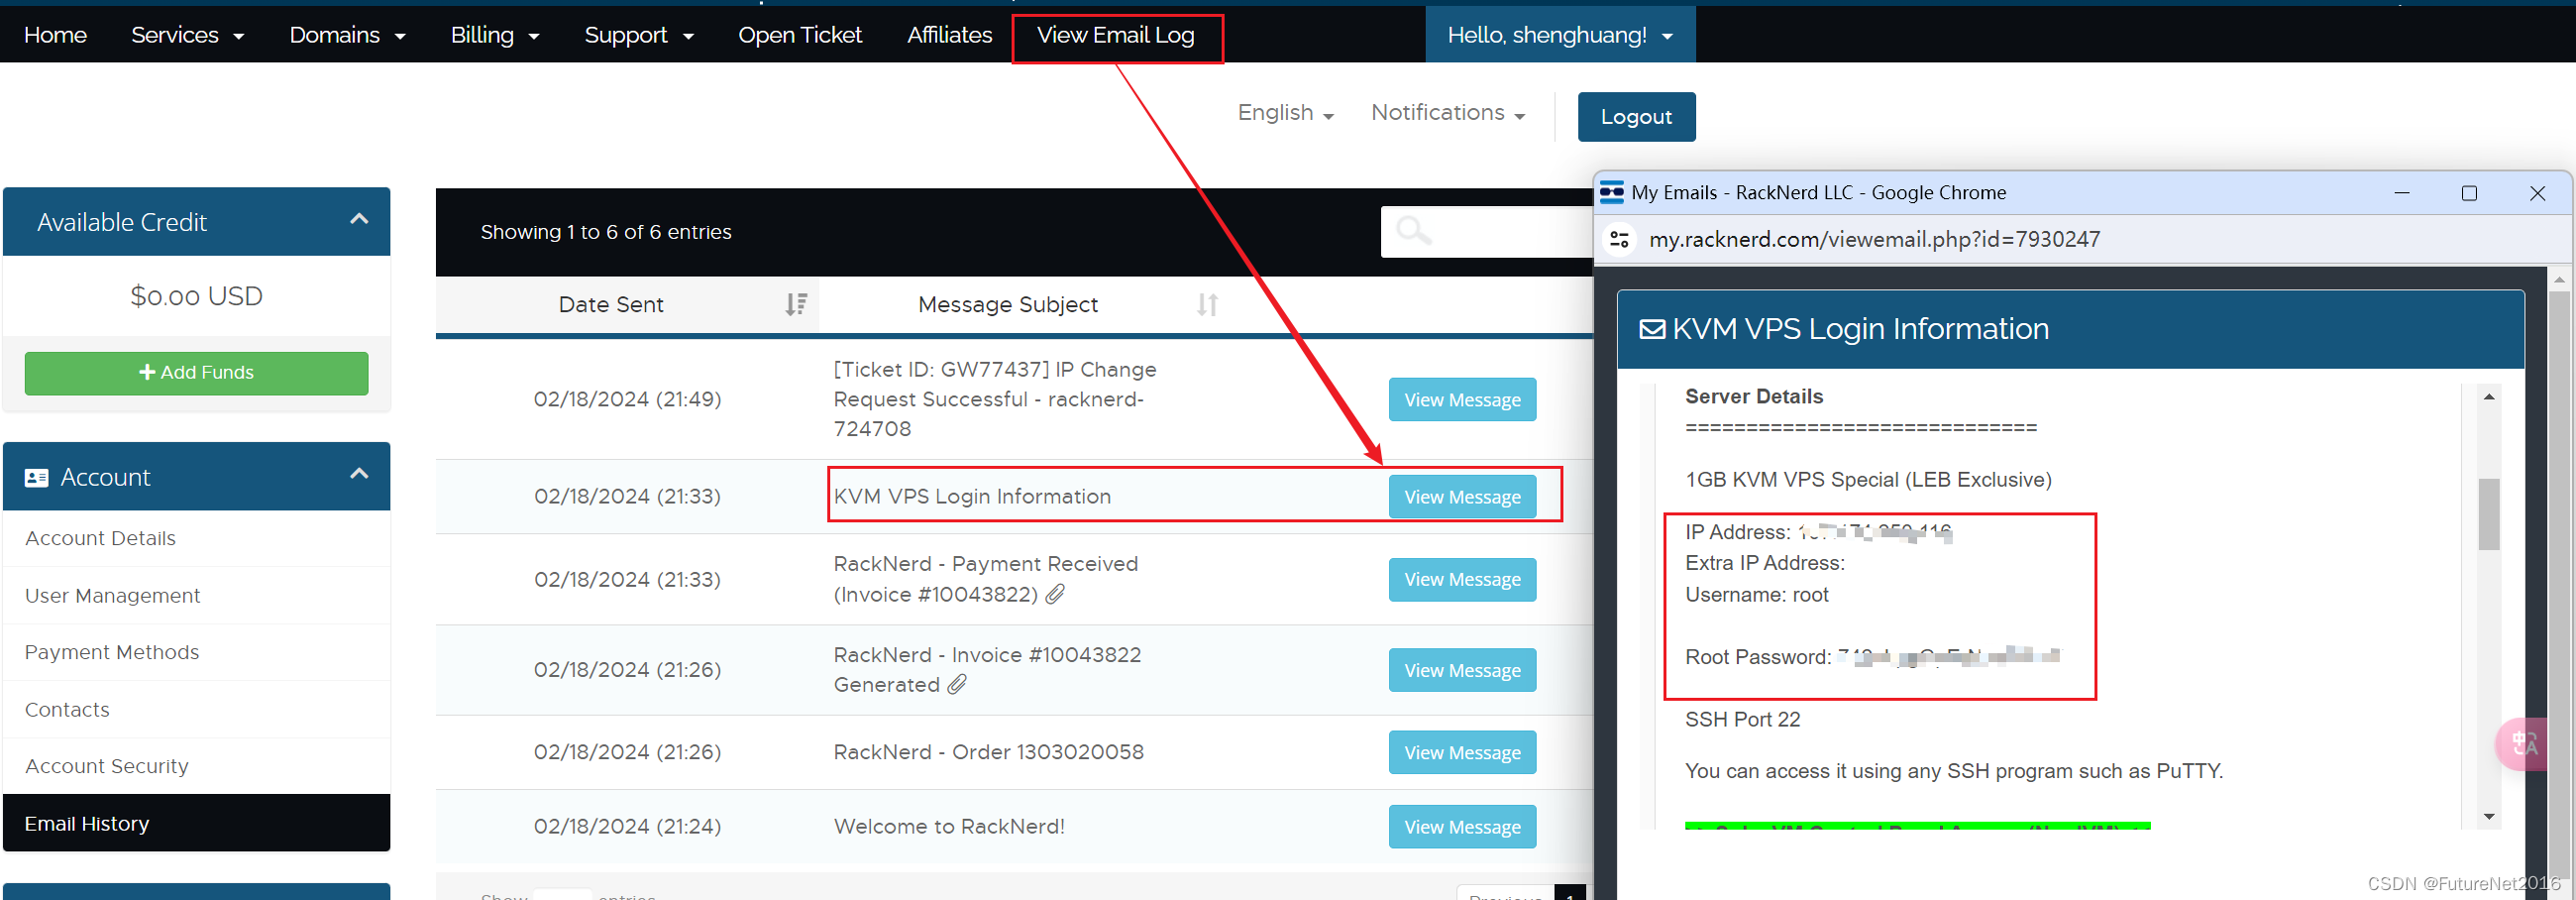Image resolution: width=2576 pixels, height=900 pixels.
Task: Collapse the Account panel
Action: click(359, 474)
